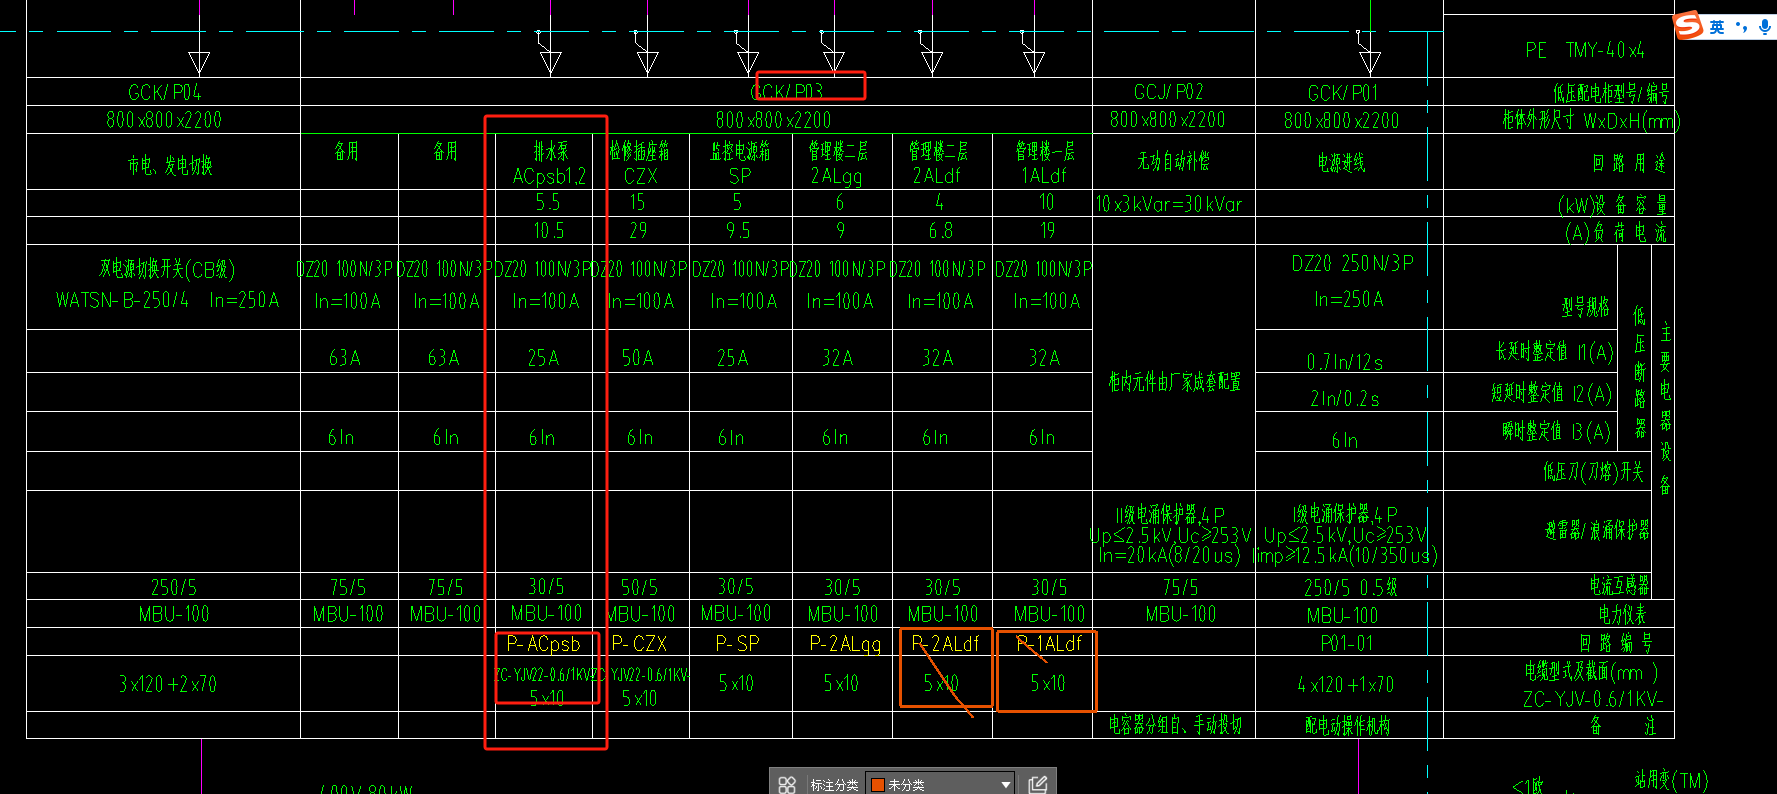Click the 型号规格 row header
Viewport: 1777px width, 794px height.
click(x=1586, y=307)
